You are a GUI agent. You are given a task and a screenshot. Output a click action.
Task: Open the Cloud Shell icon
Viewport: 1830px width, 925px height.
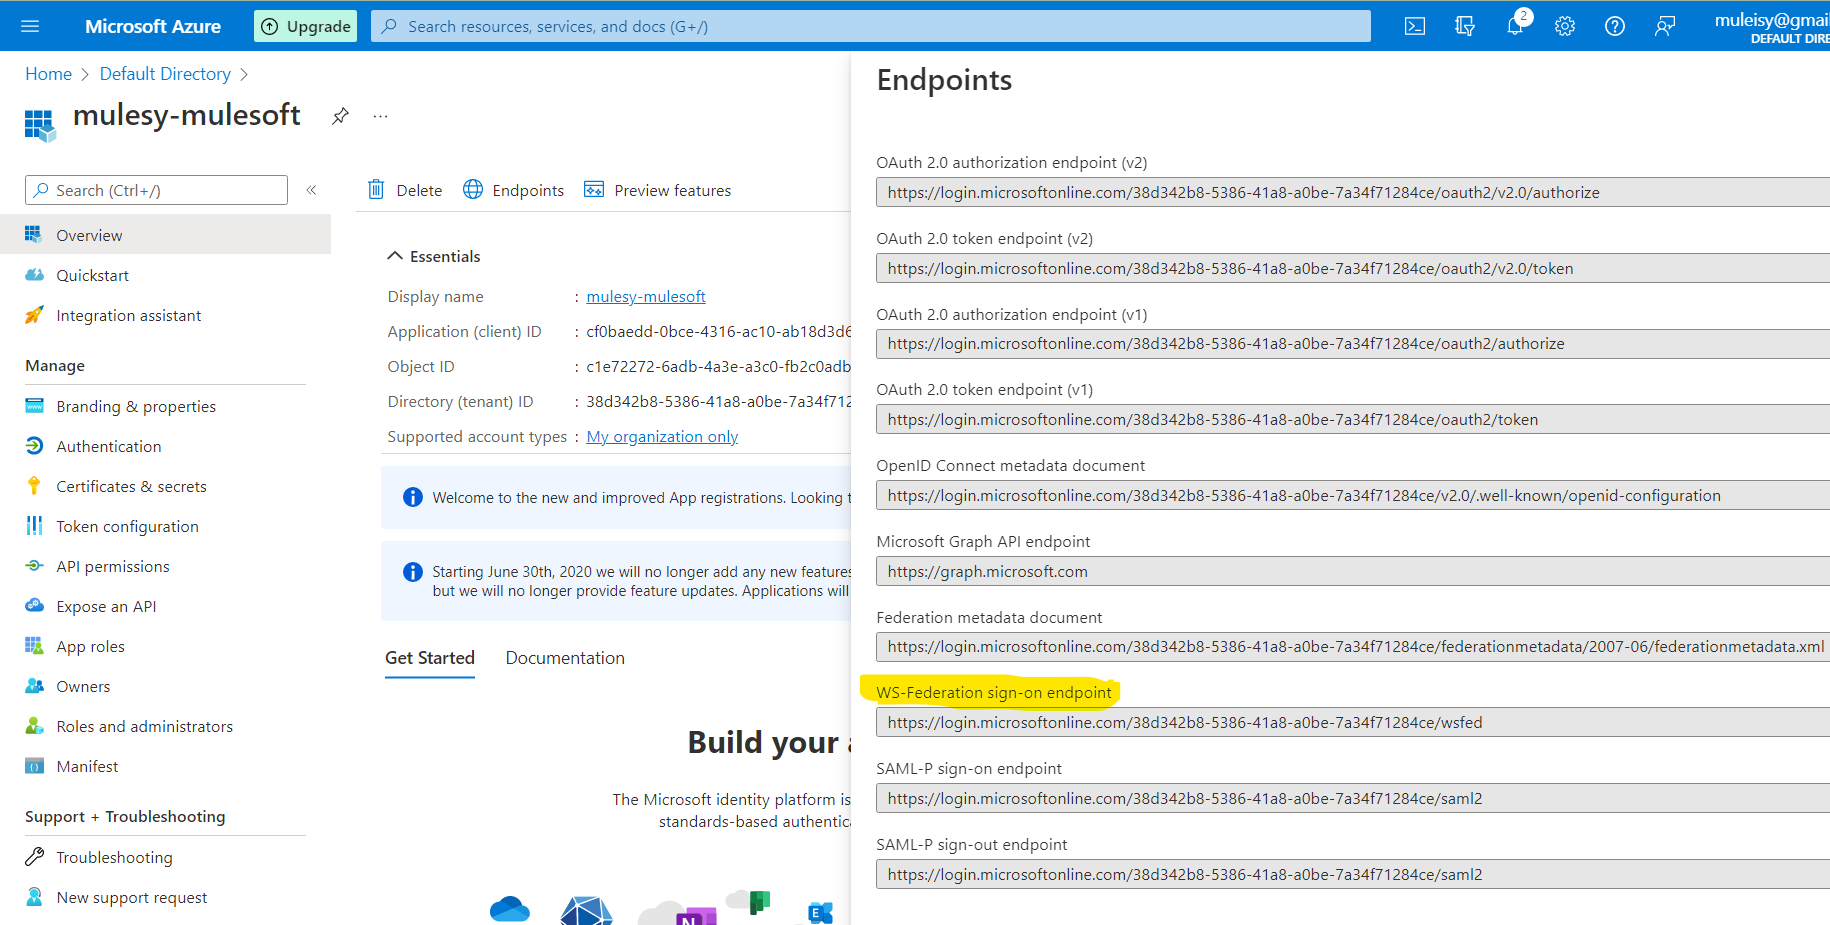pos(1414,27)
